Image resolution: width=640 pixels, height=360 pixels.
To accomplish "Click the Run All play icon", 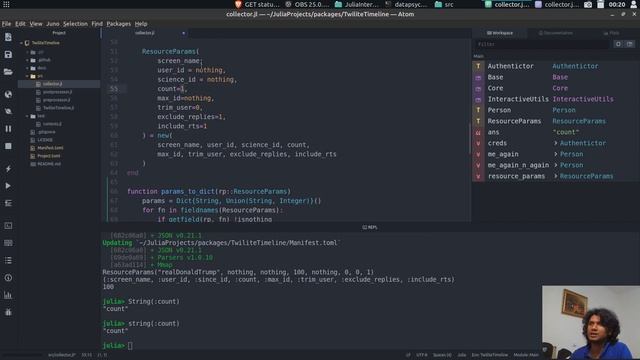I will [x=8, y=186].
